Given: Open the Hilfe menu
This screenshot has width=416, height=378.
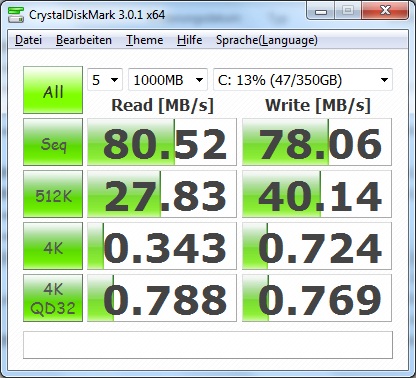Looking at the screenshot, I should (x=189, y=40).
